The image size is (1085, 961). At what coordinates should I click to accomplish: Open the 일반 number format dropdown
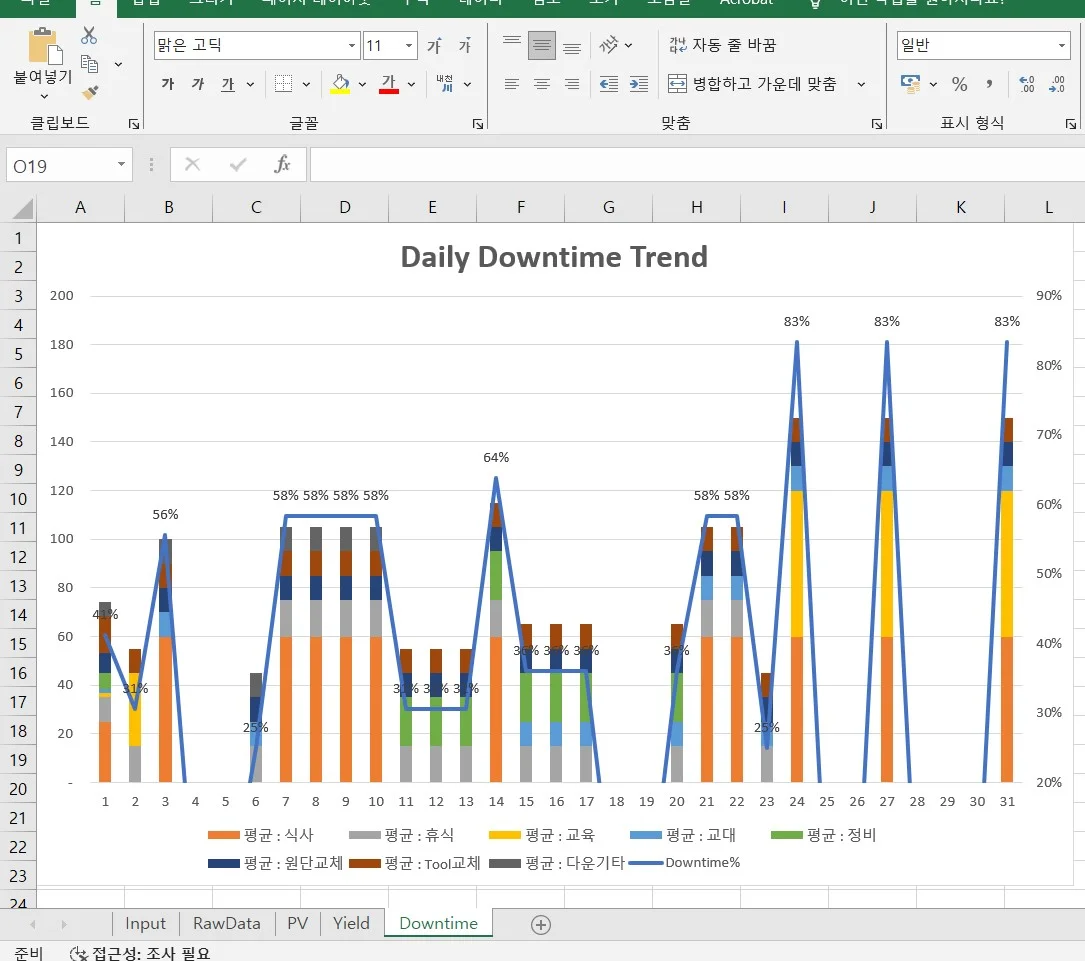(x=1061, y=46)
